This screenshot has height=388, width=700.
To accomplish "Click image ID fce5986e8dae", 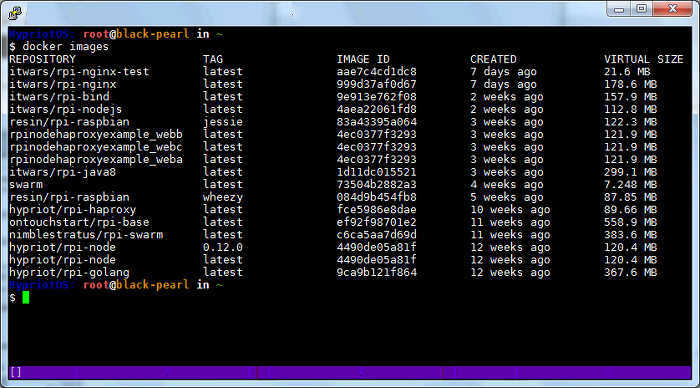I will point(376,209).
